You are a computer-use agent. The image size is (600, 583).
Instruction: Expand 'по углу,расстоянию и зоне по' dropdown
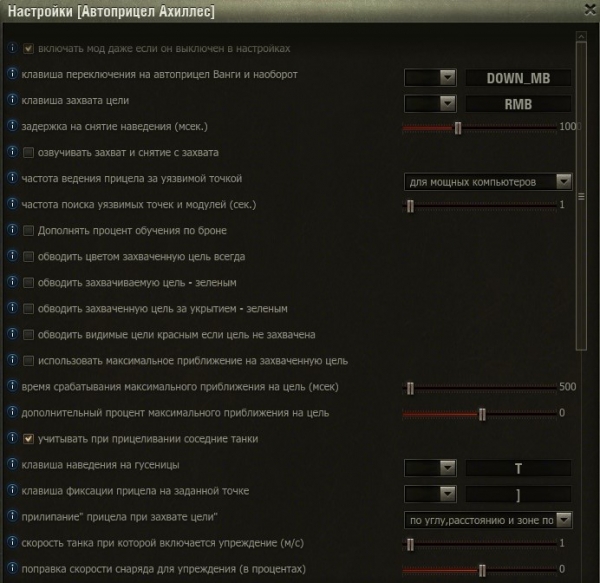pyautogui.click(x=488, y=520)
